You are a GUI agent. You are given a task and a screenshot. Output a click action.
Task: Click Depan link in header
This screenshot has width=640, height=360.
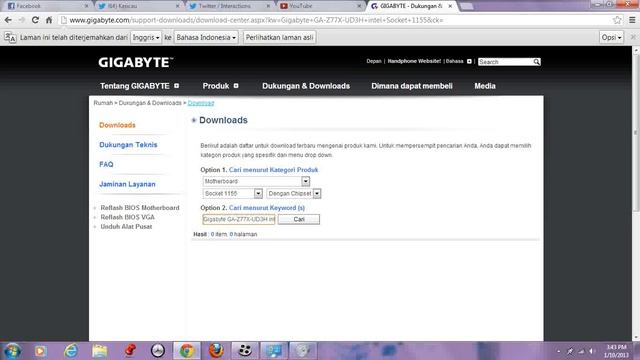click(374, 61)
